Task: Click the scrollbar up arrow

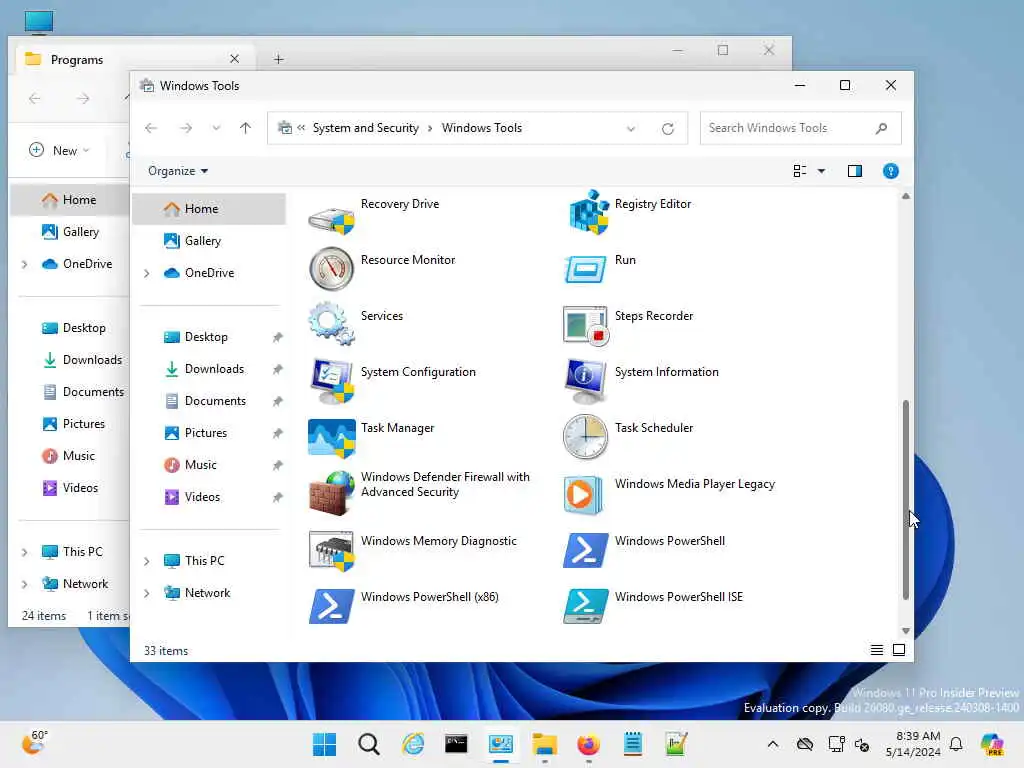Action: coord(905,196)
